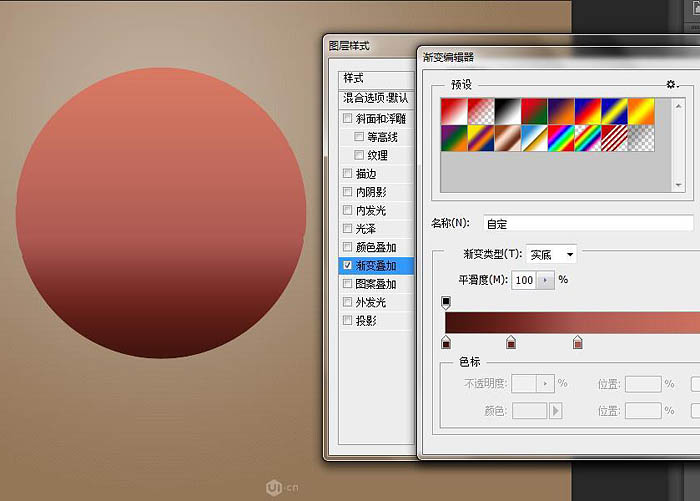This screenshot has height=501, width=700.
Task: Enable the 斜面和浮雕 checkbox
Action: click(x=347, y=118)
